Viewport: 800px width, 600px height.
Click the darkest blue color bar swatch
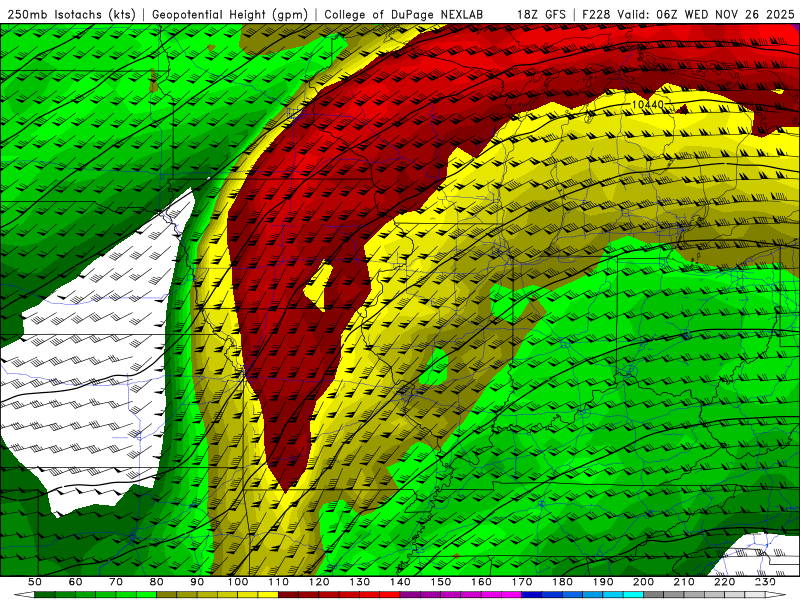[x=532, y=595]
